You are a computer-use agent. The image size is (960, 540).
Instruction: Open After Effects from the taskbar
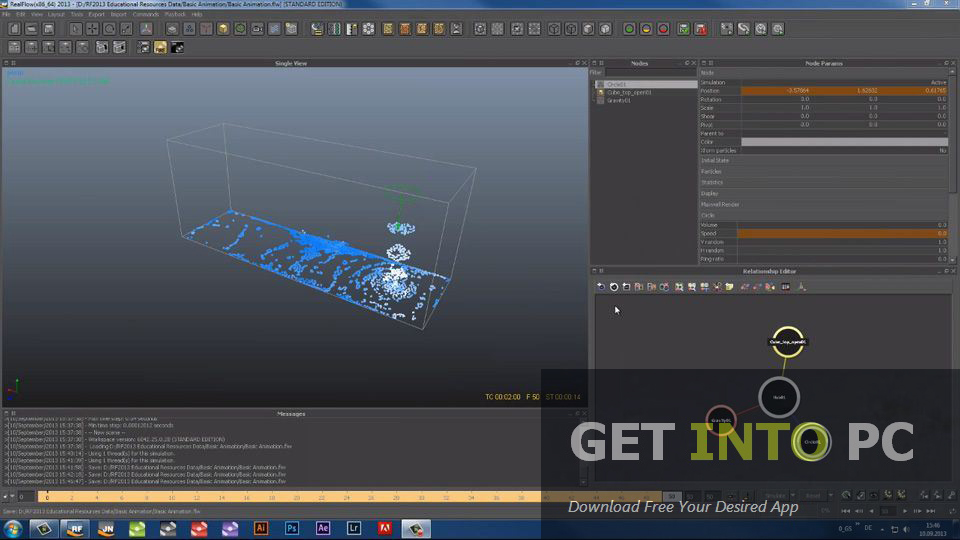[323, 528]
